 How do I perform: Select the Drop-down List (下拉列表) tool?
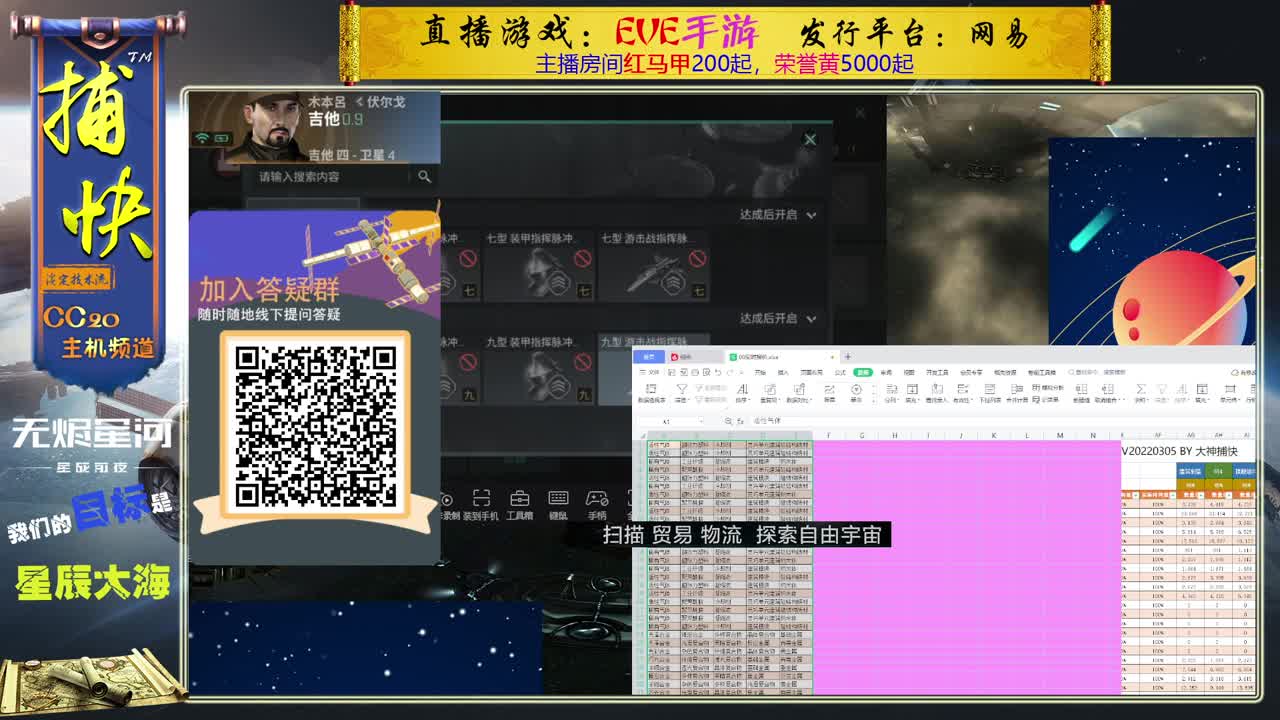991,392
